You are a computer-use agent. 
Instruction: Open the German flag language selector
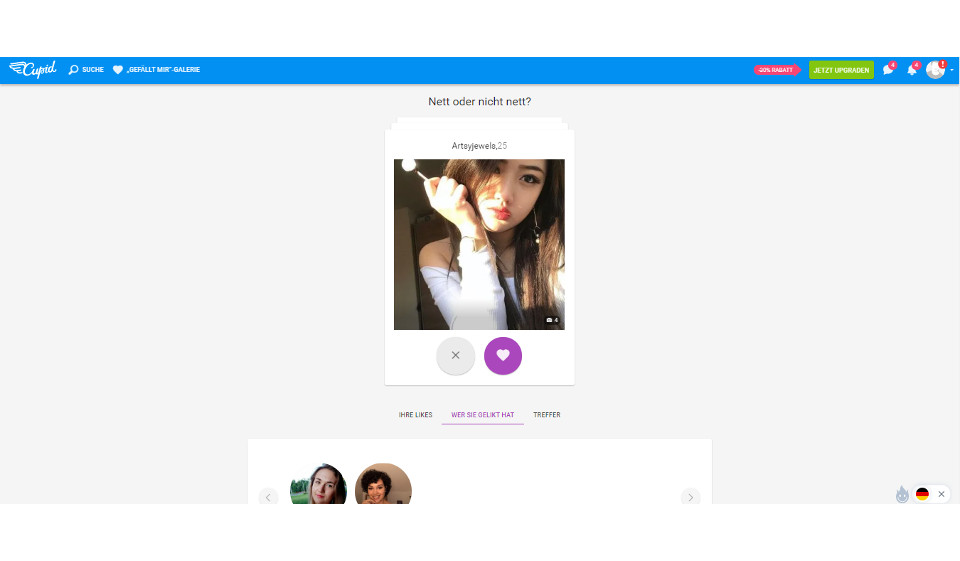point(922,494)
